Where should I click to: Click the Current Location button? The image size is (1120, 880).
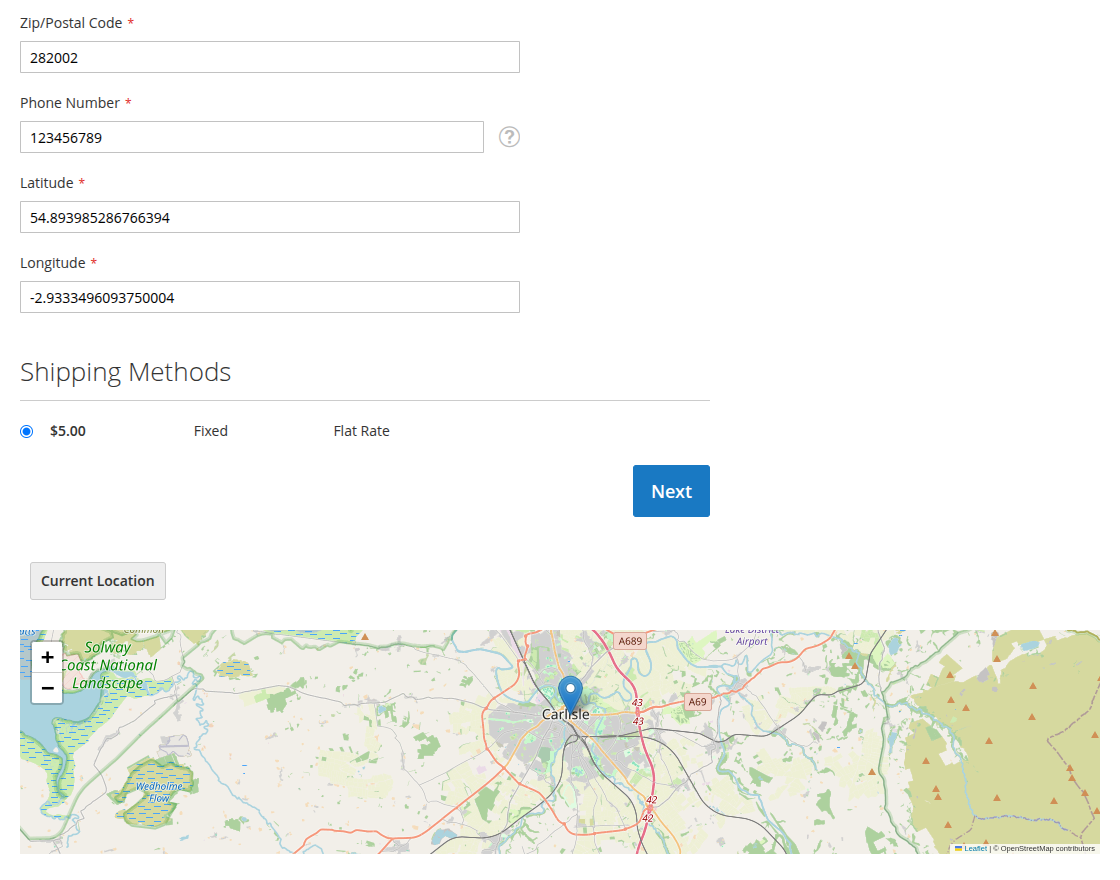(x=98, y=581)
